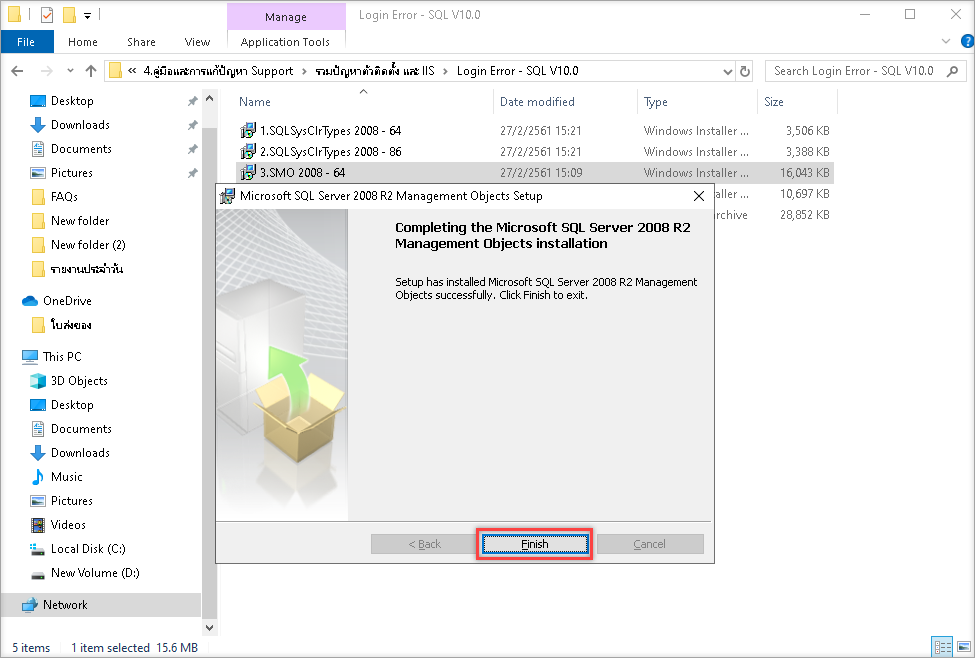Open the Application Tools tab
Screen dimensions: 975x658
[x=285, y=42]
